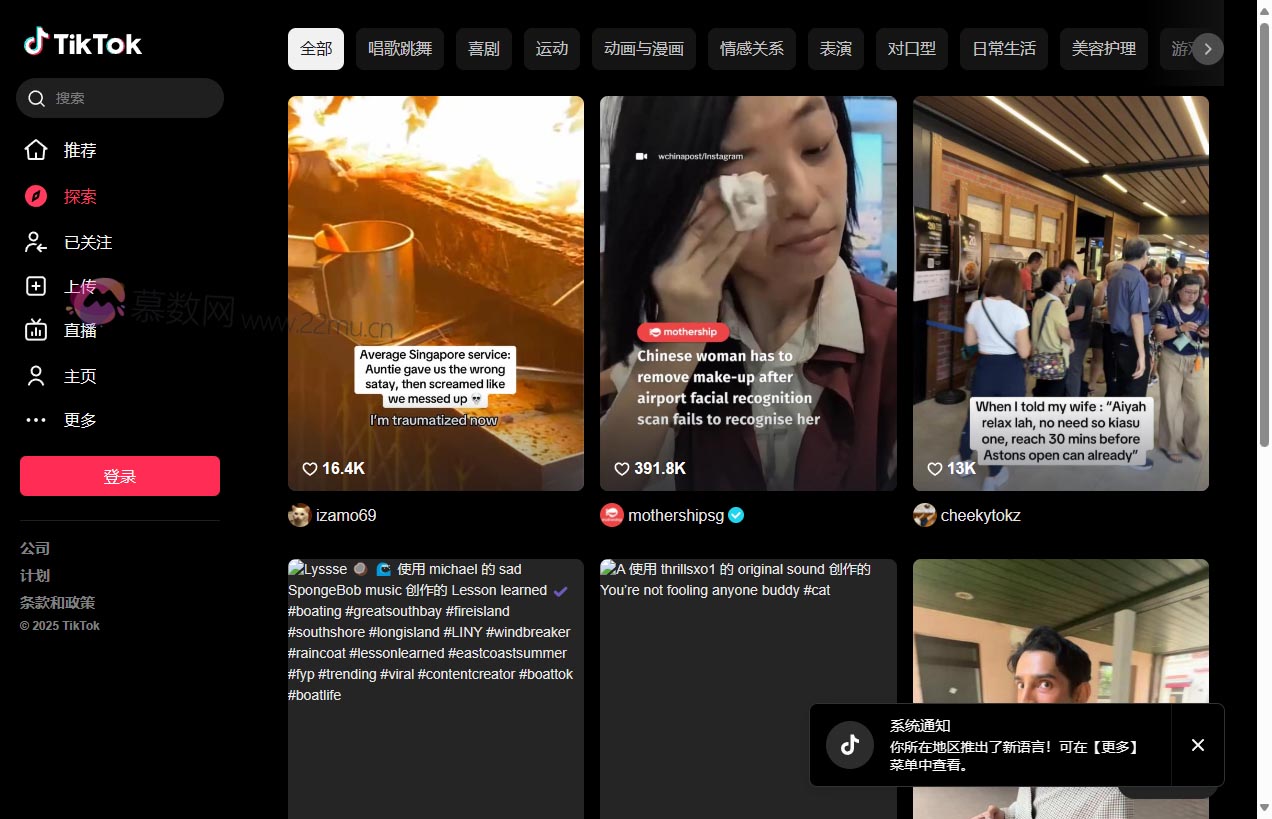Open mothershipsg profile link
Image resolution: width=1272 pixels, height=819 pixels.
[675, 515]
